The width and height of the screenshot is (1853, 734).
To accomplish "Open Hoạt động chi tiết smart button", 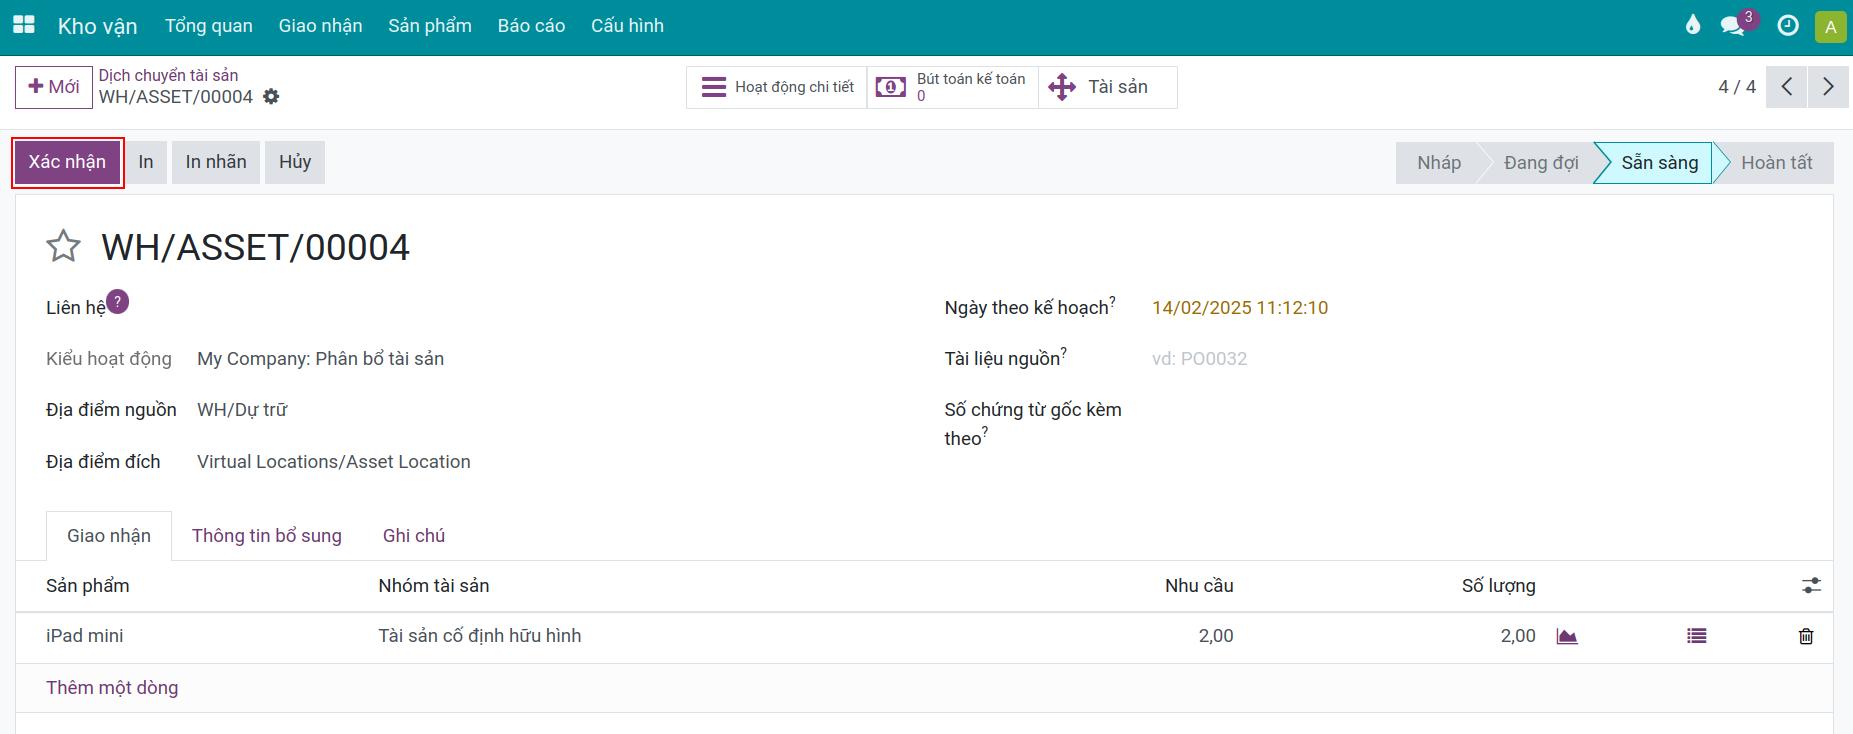I will 777,87.
